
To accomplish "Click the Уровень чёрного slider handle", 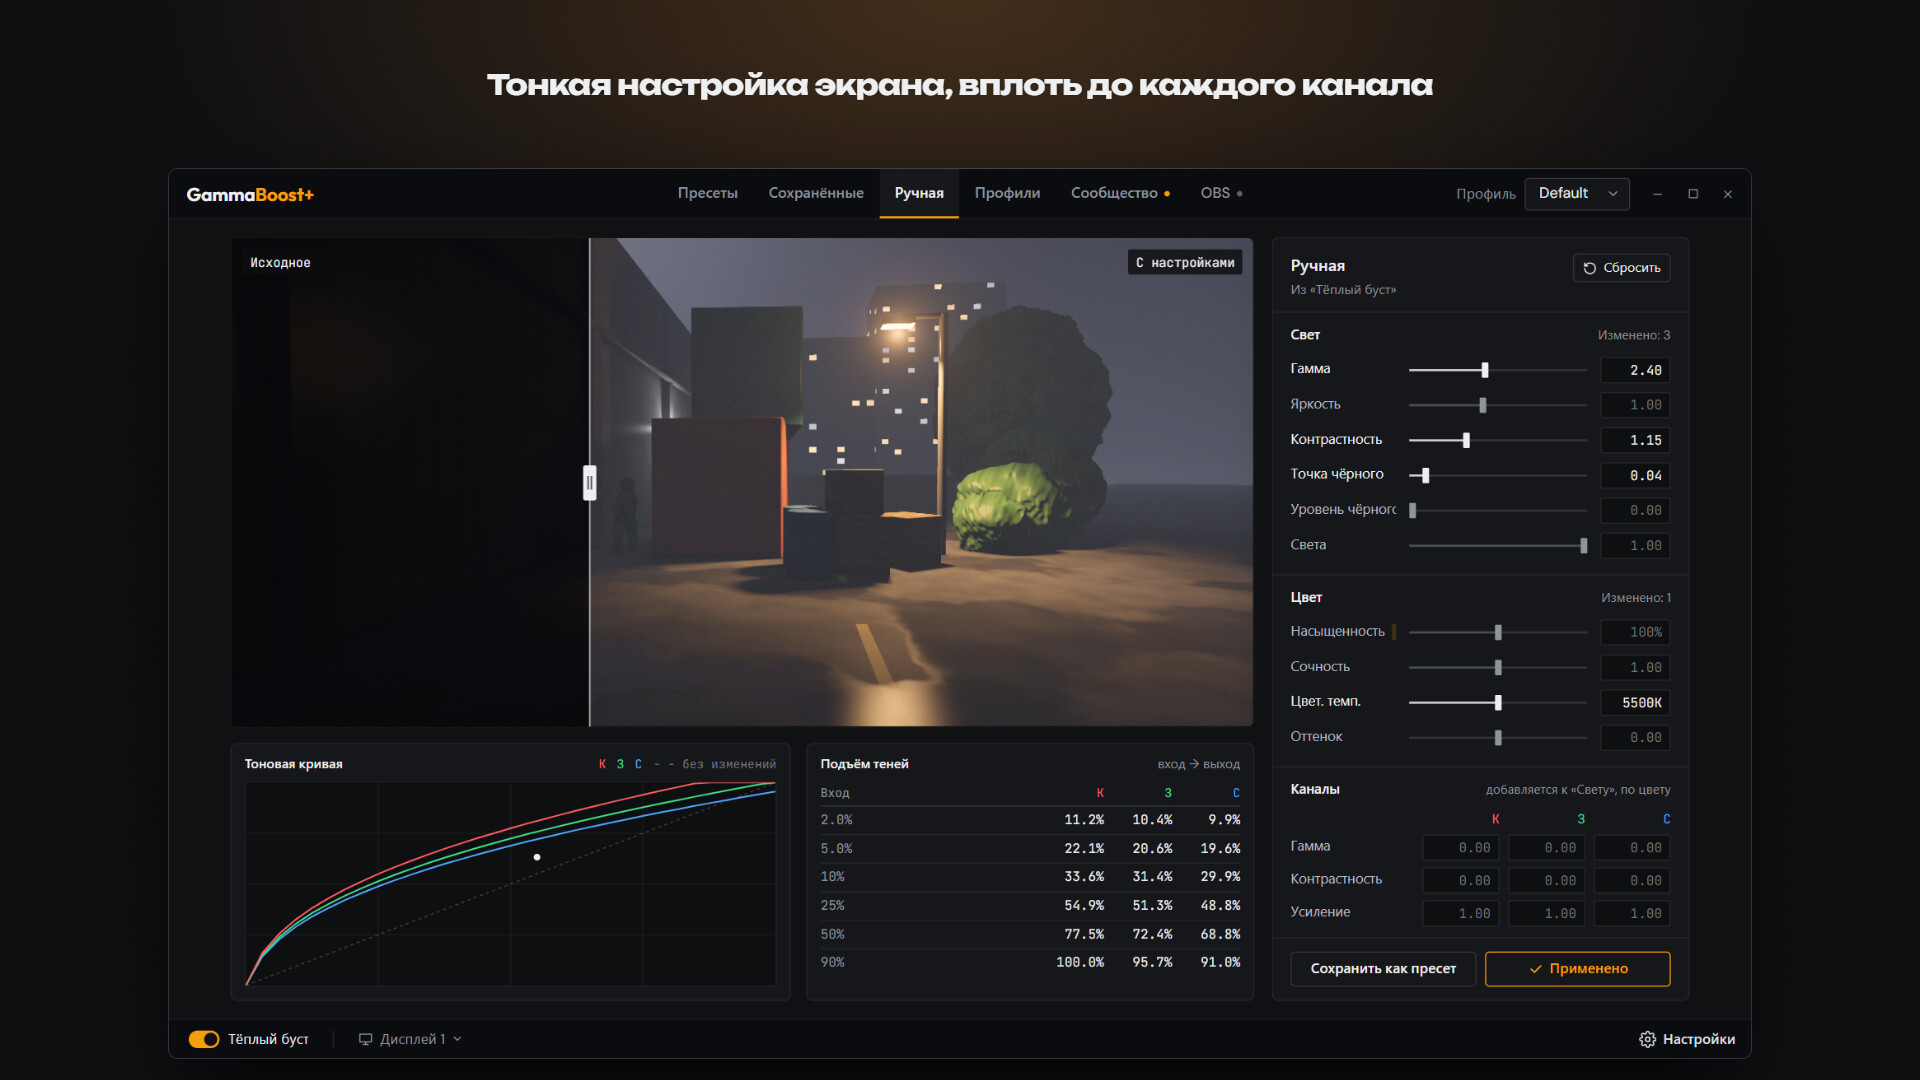I will [1413, 511].
